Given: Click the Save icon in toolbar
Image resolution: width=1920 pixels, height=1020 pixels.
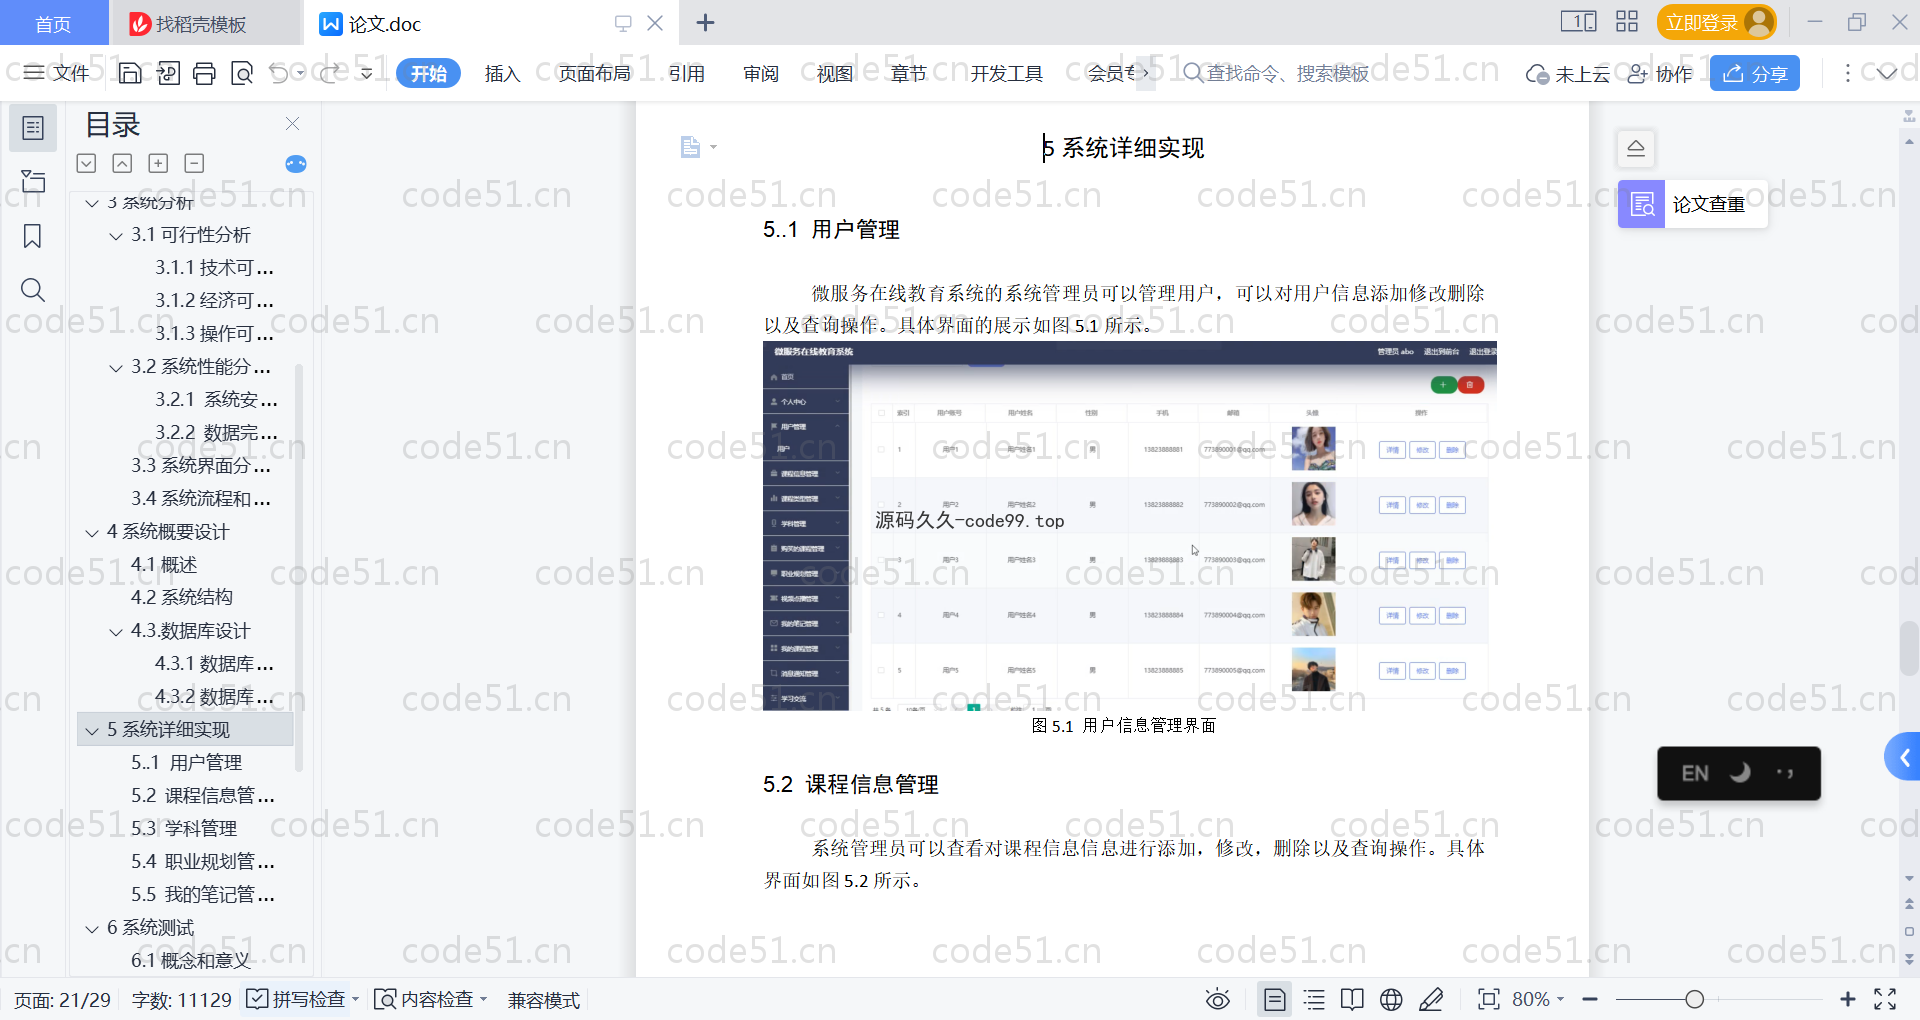Looking at the screenshot, I should [130, 73].
